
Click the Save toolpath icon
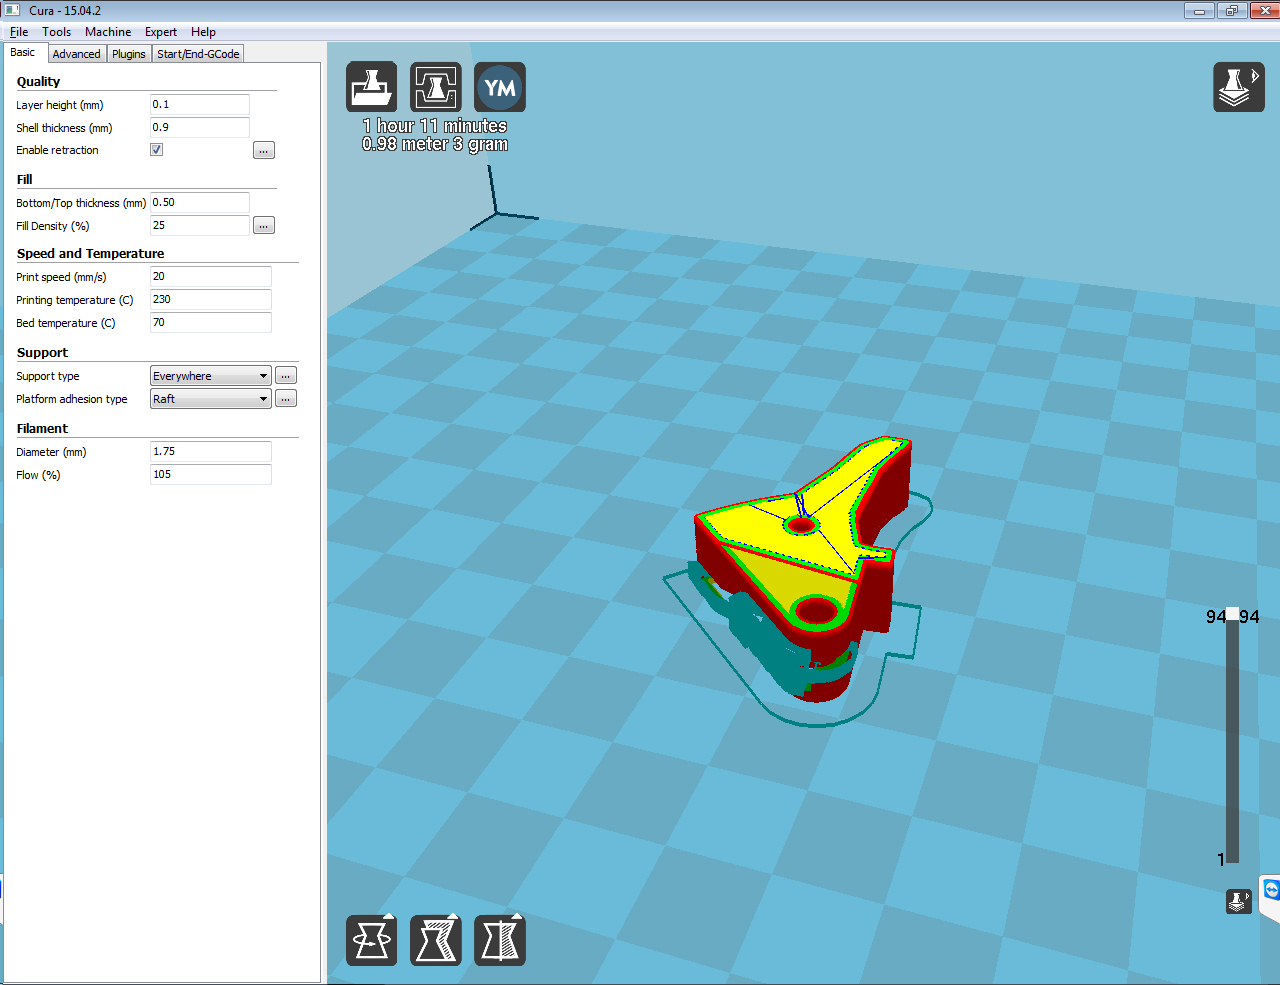point(436,87)
